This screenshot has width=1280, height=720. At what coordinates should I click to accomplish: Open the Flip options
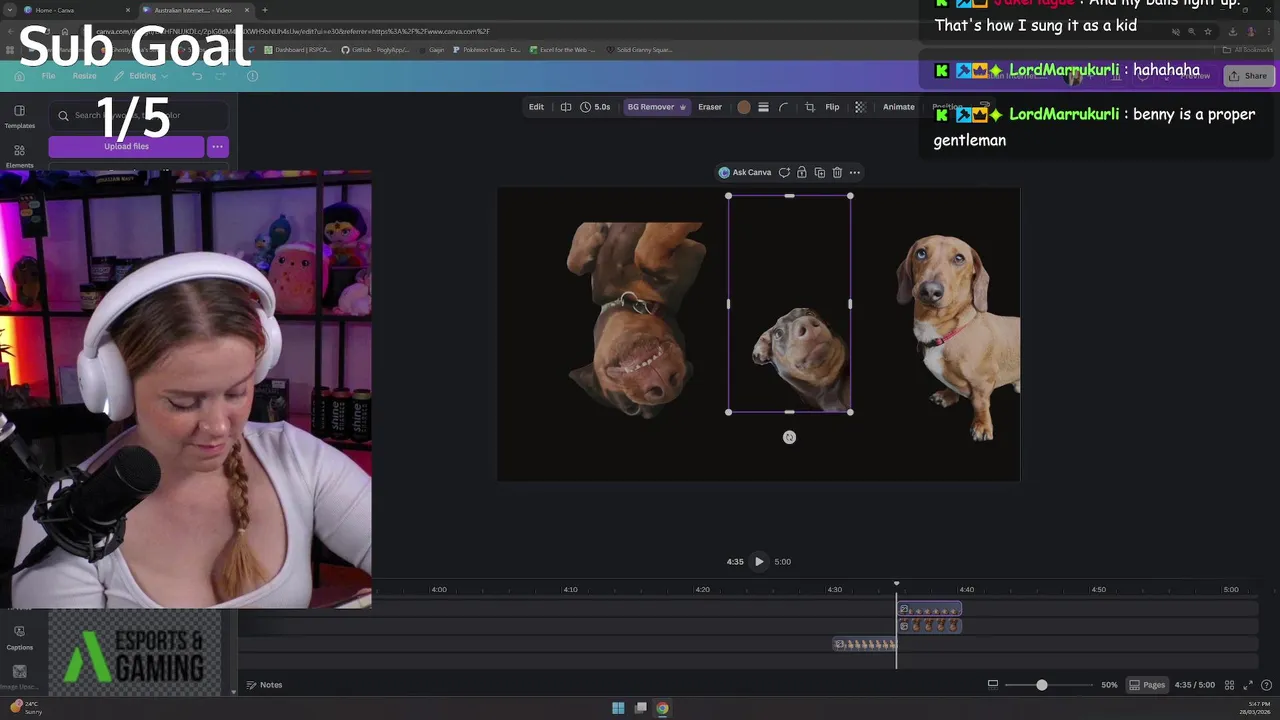832,107
